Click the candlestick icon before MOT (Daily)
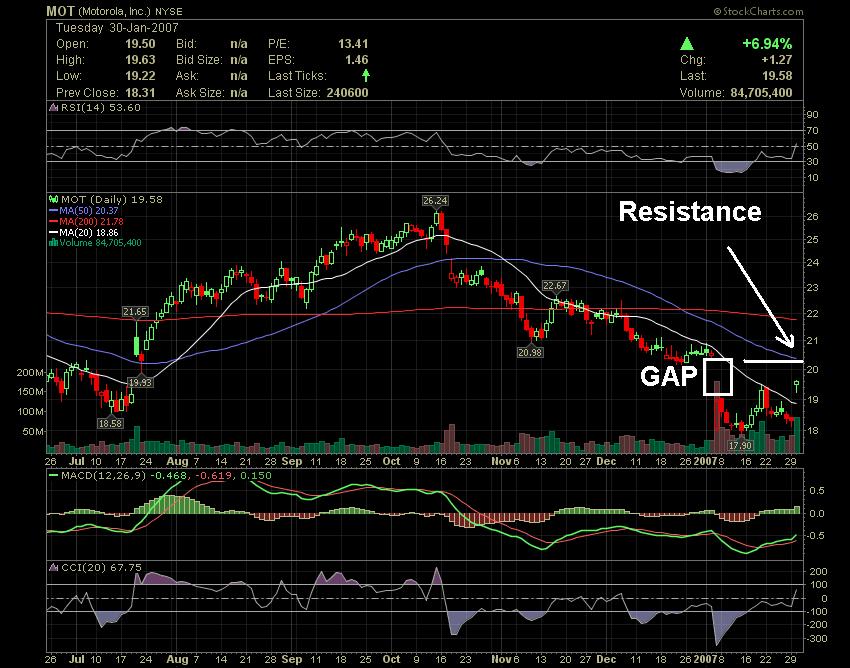The height and width of the screenshot is (668, 850). 54,200
